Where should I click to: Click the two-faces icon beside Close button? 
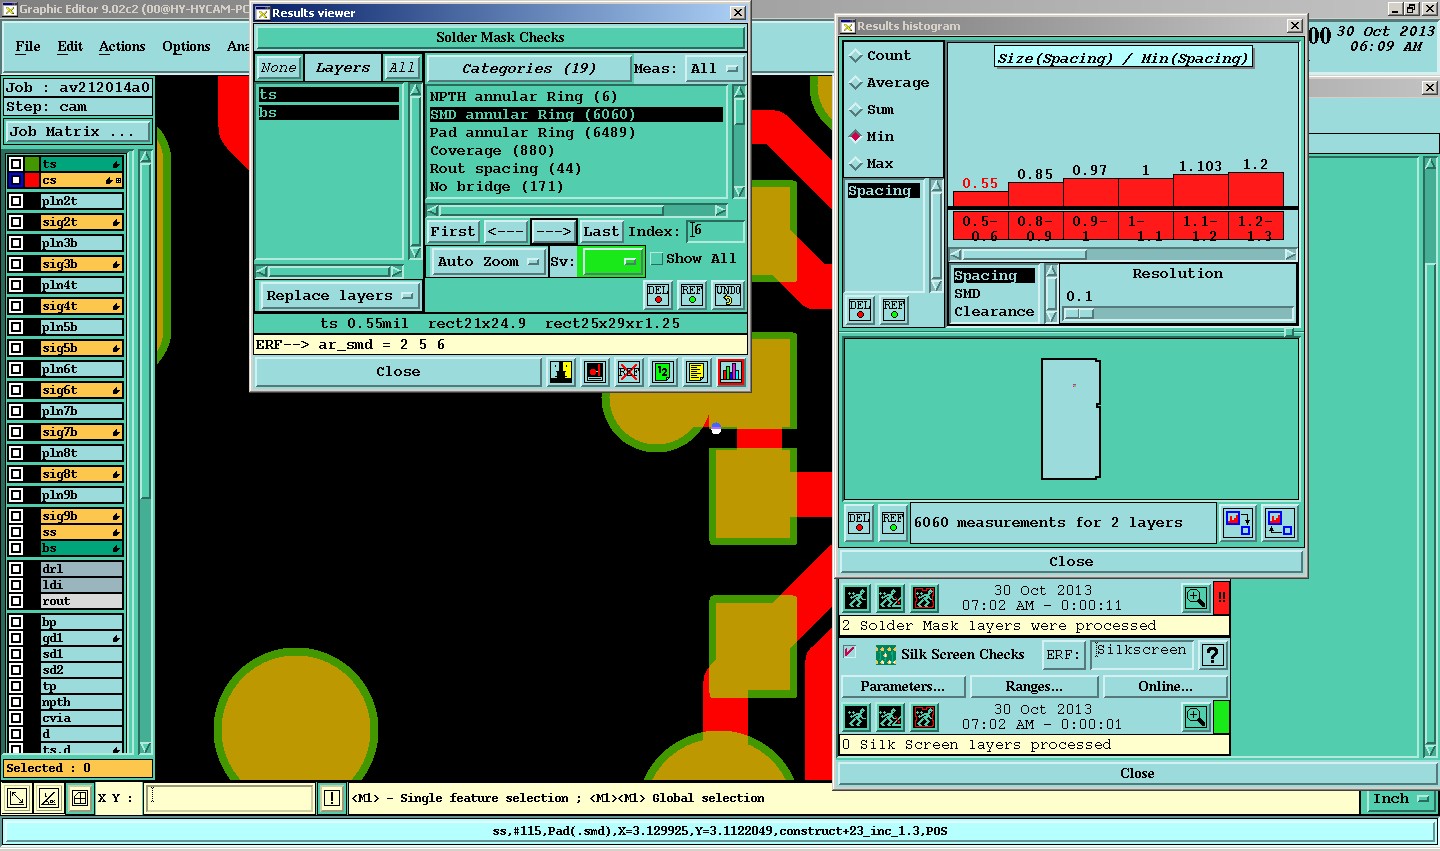coord(561,372)
